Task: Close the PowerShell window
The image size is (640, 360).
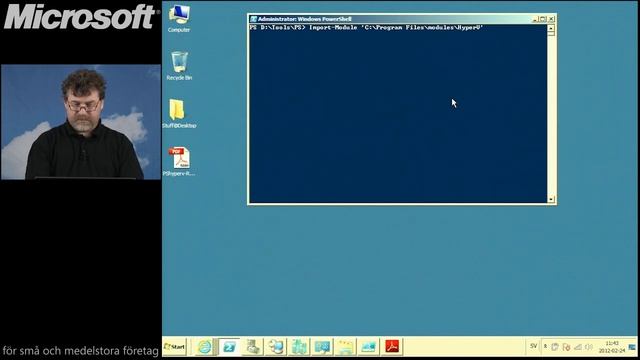Action: click(x=551, y=19)
